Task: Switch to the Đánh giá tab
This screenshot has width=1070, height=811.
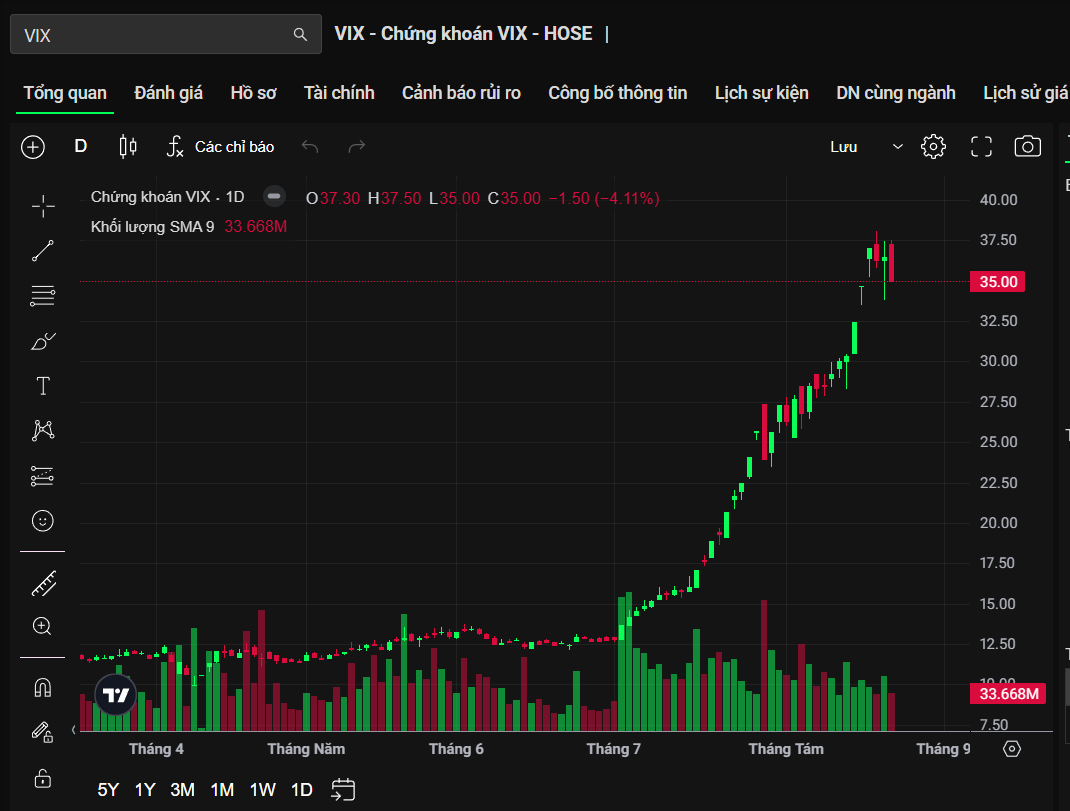Action: [x=169, y=93]
